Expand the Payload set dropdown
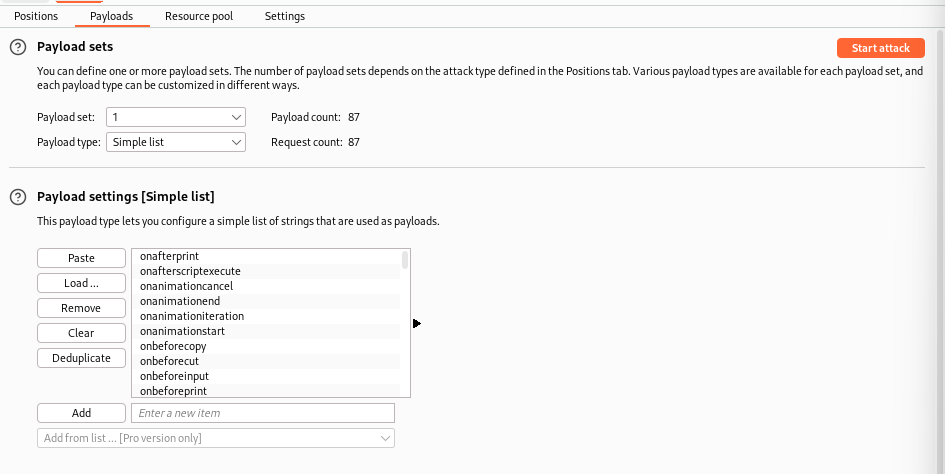This screenshot has height=474, width=945. tap(176, 117)
